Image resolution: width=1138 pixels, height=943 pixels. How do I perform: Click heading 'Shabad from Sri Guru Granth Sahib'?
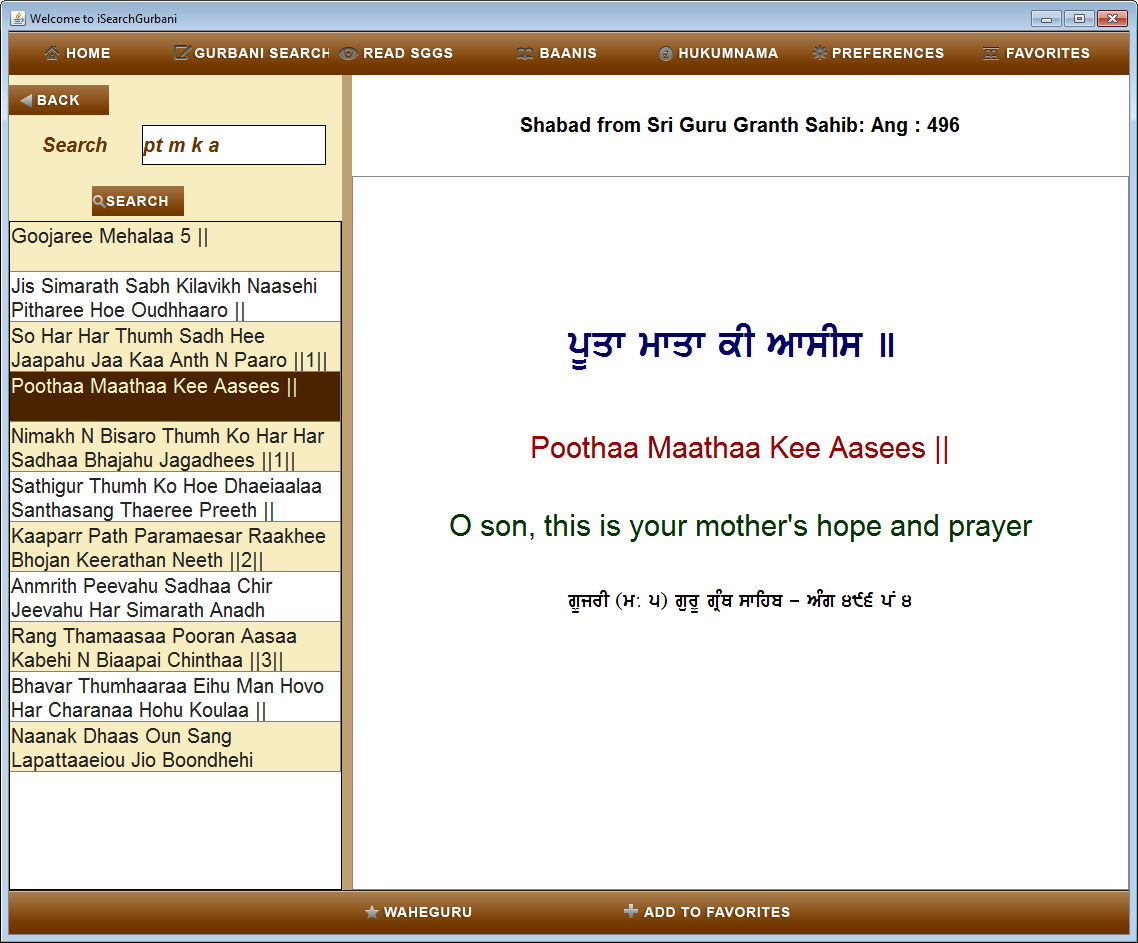[x=740, y=125]
